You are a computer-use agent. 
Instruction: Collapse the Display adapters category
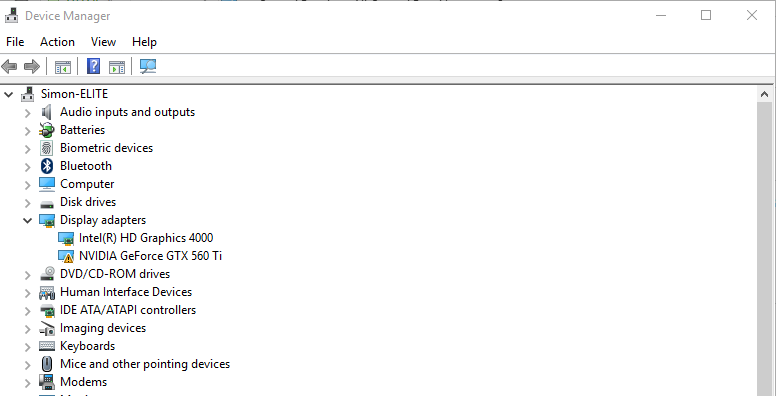28,220
